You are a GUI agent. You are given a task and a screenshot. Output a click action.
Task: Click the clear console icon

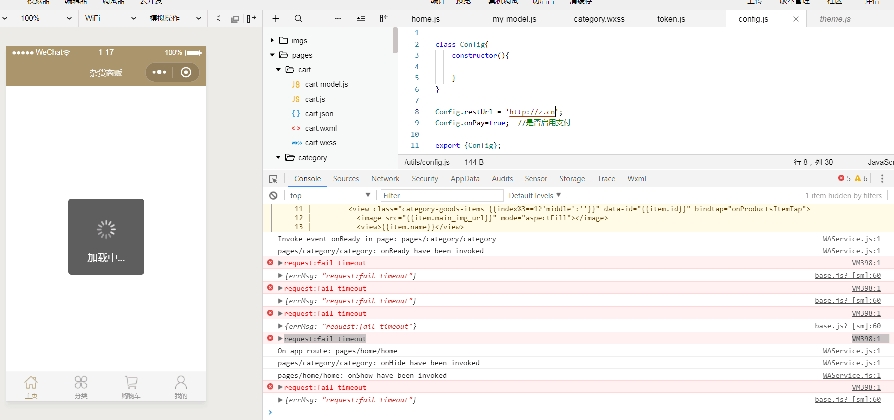tap(273, 195)
